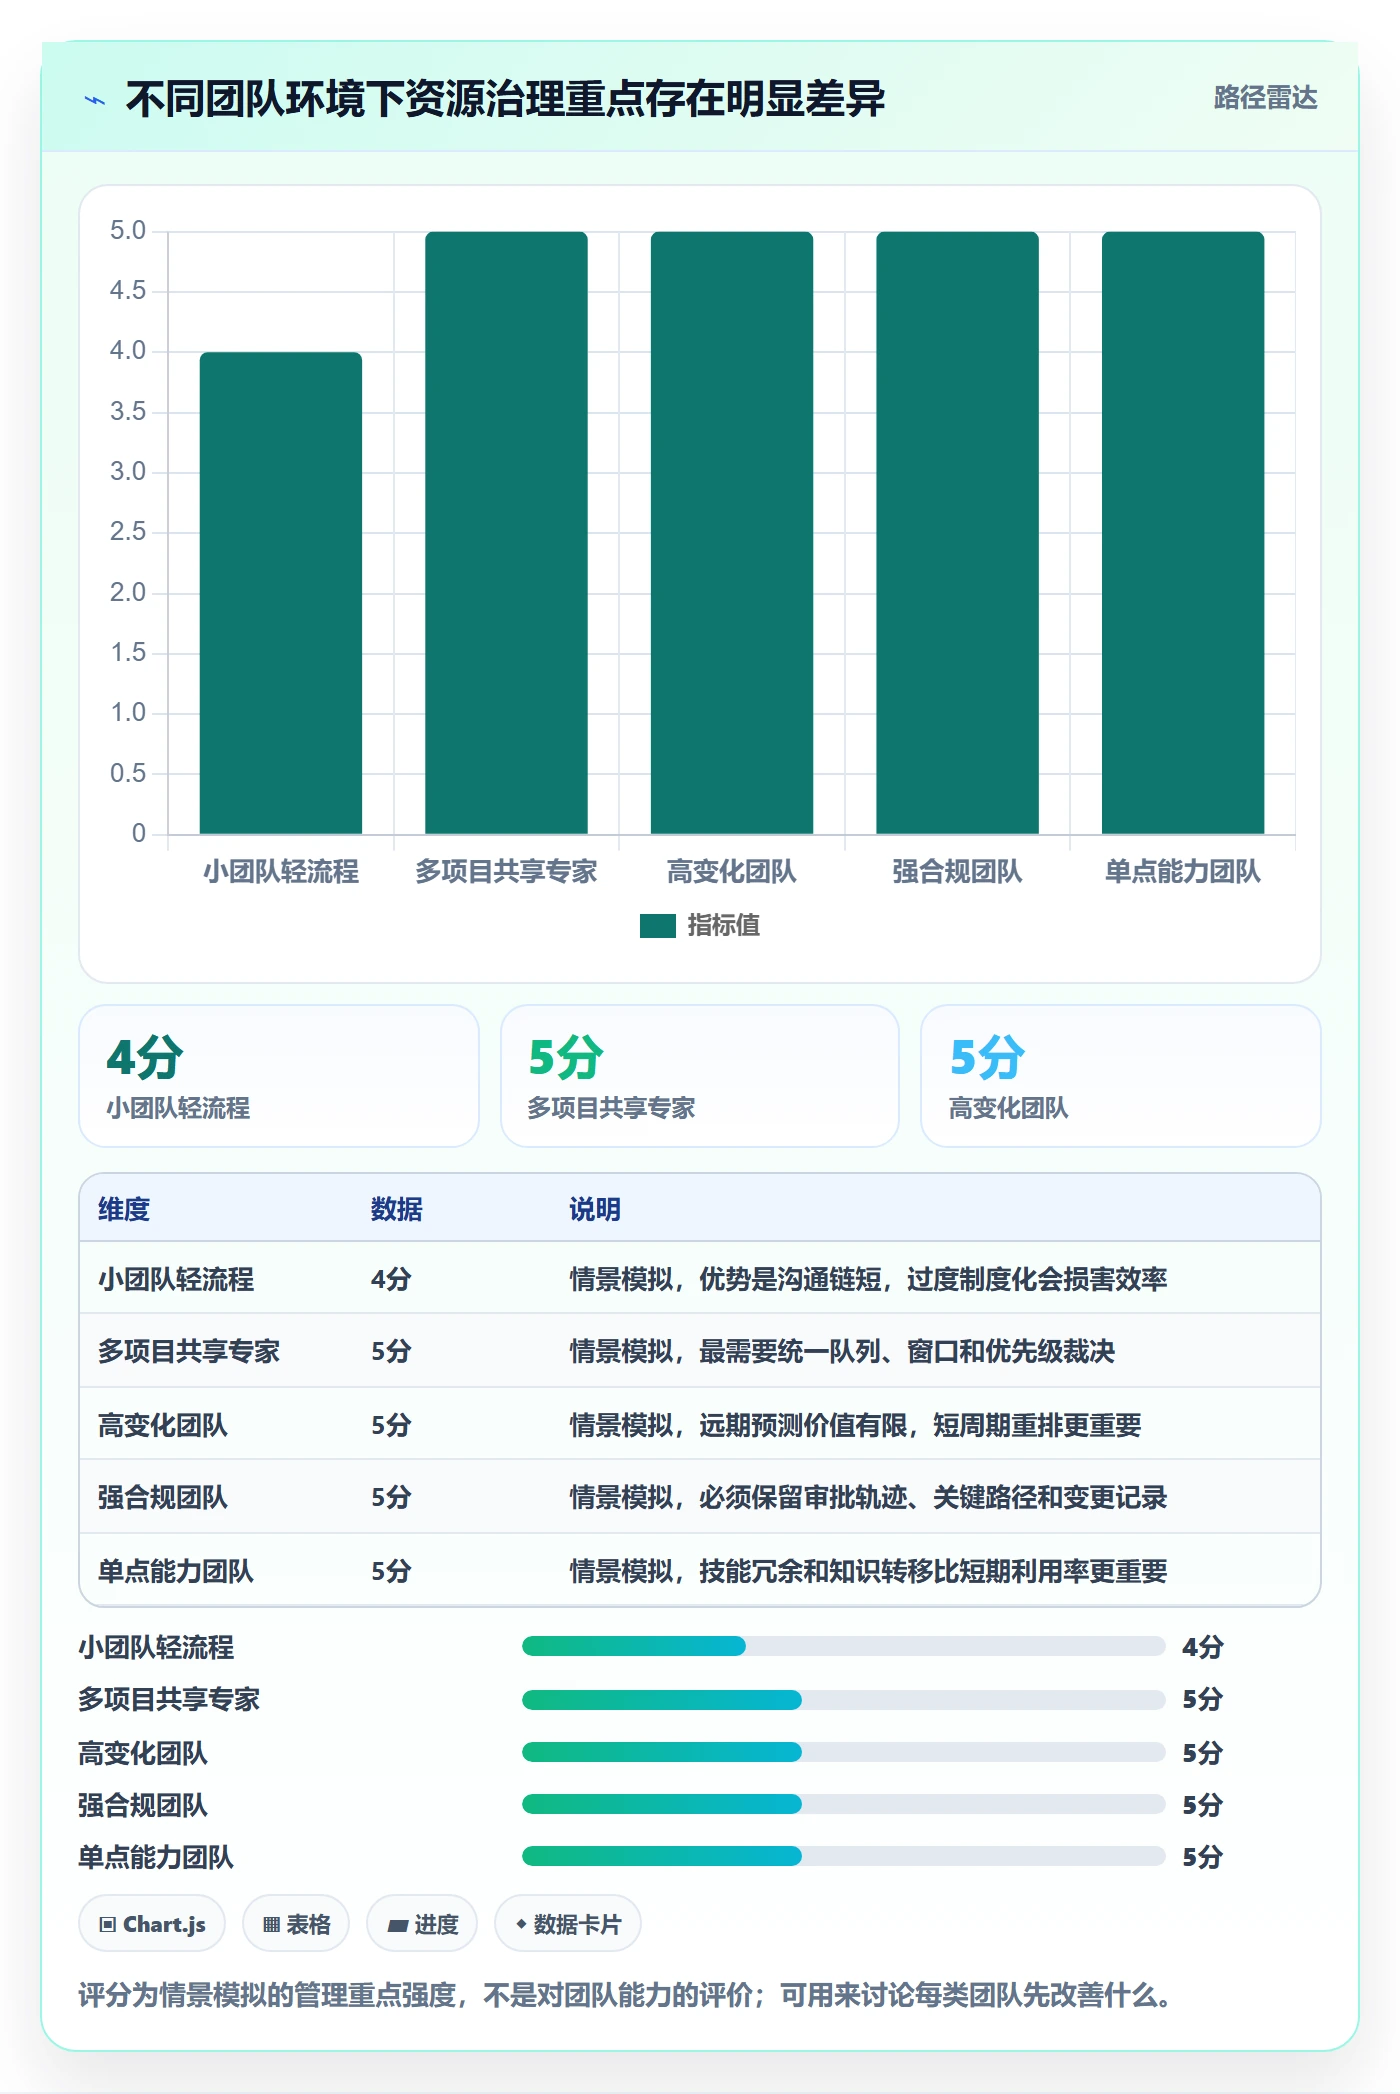Select the 高变化团队 table row name

click(x=163, y=1426)
